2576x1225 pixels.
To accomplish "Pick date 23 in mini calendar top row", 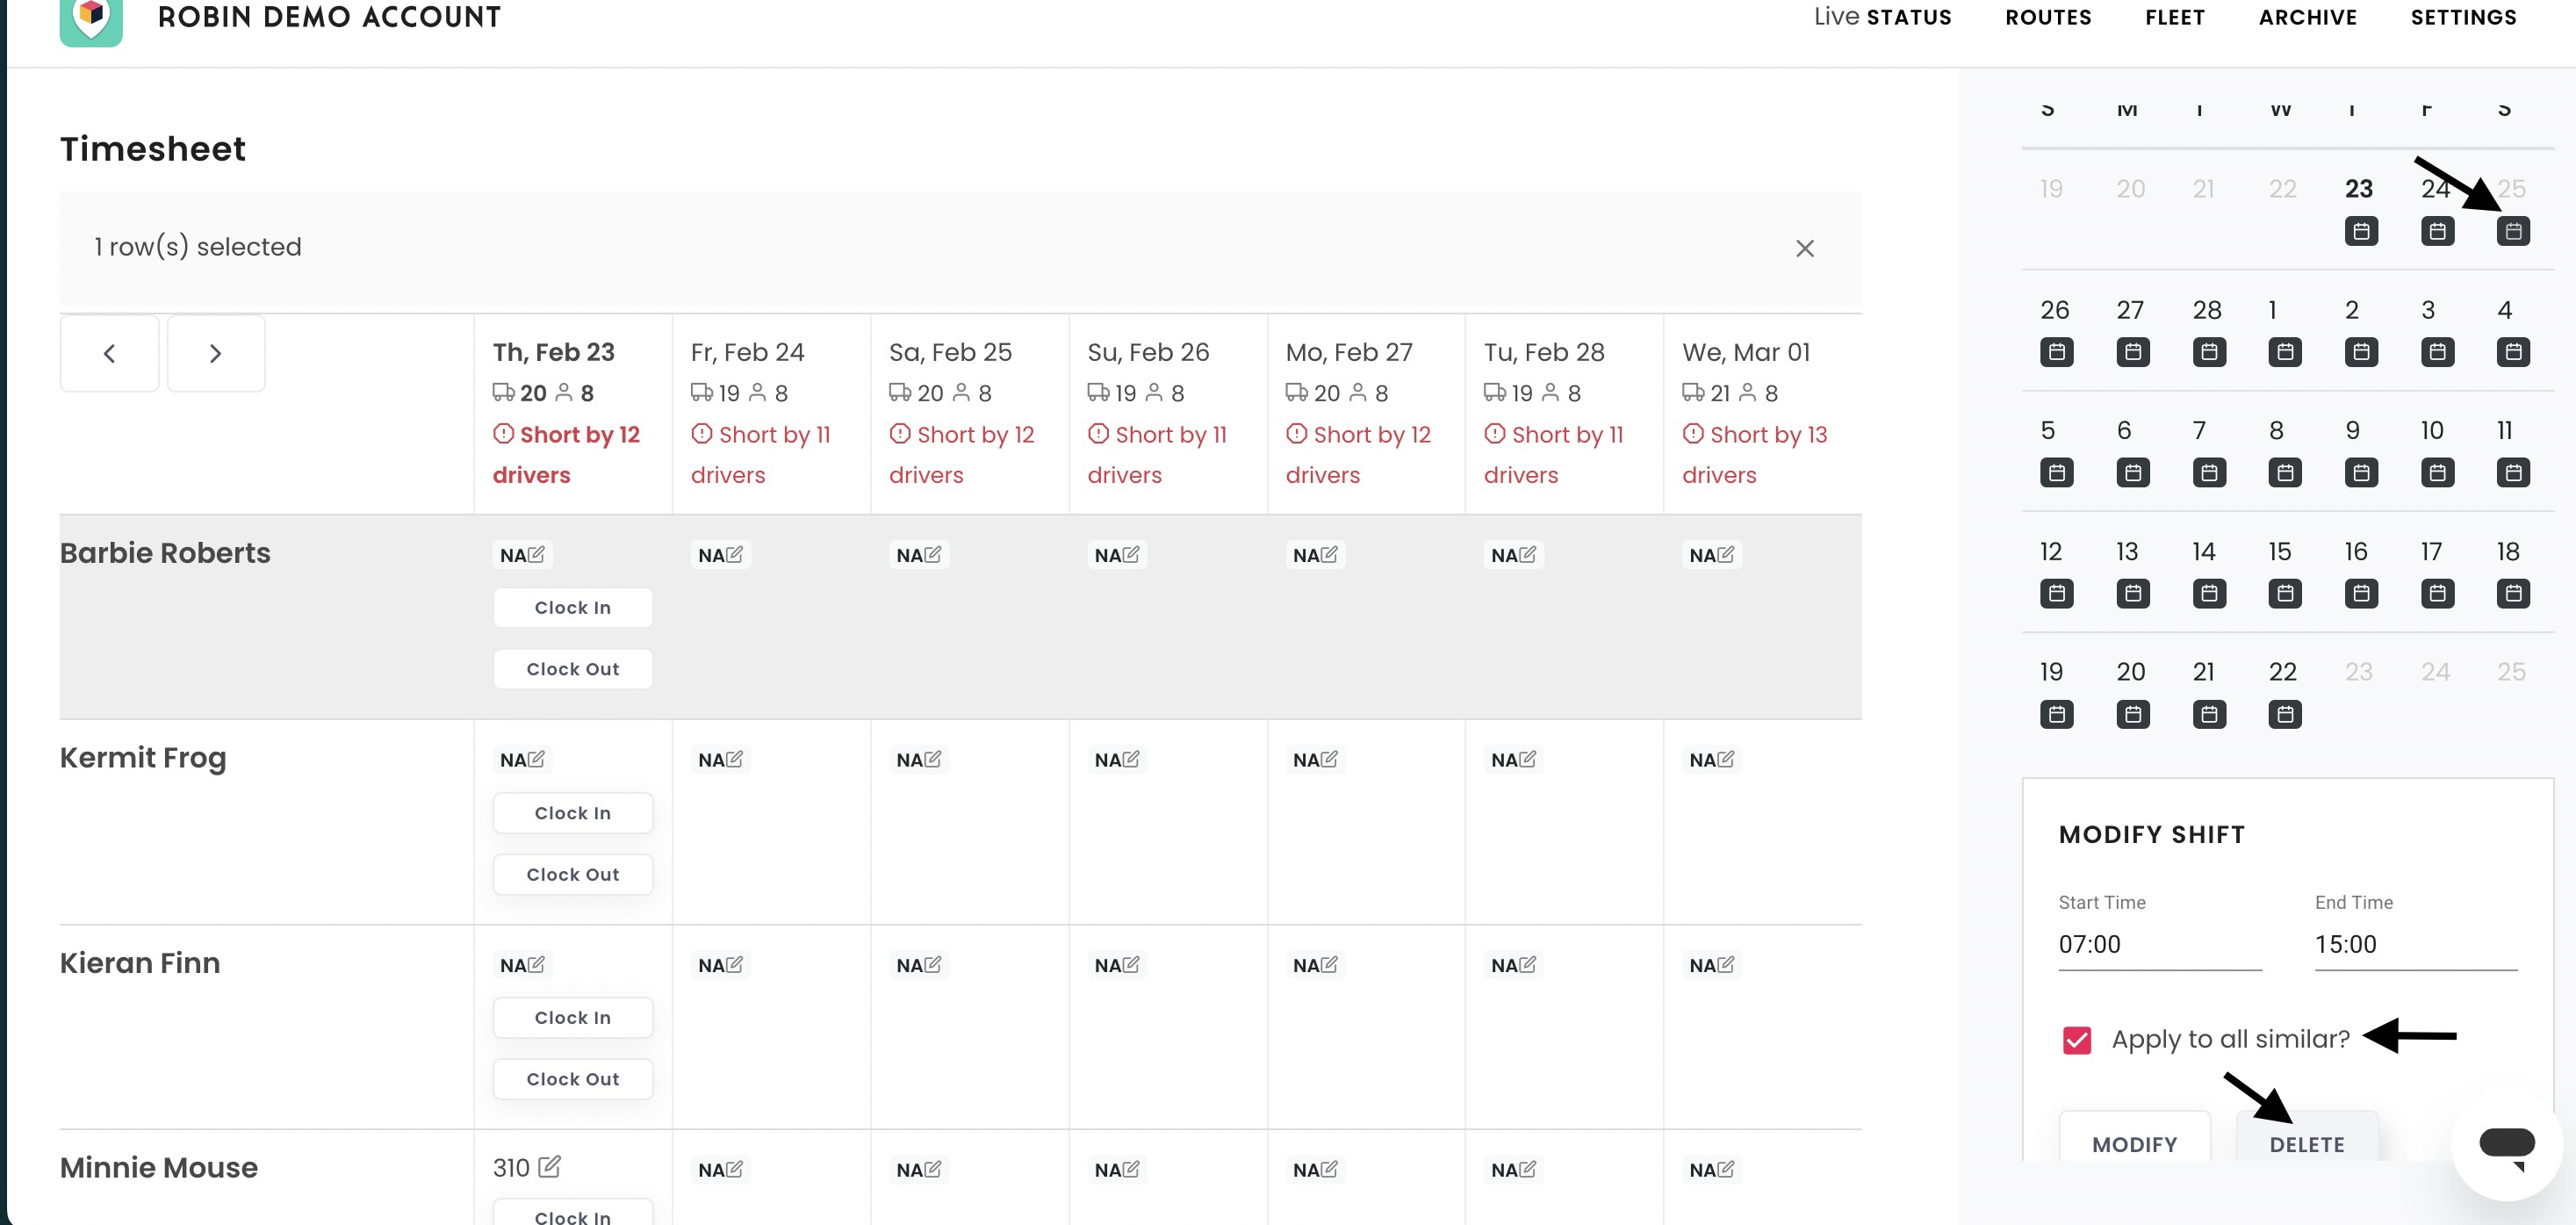I will (2359, 189).
